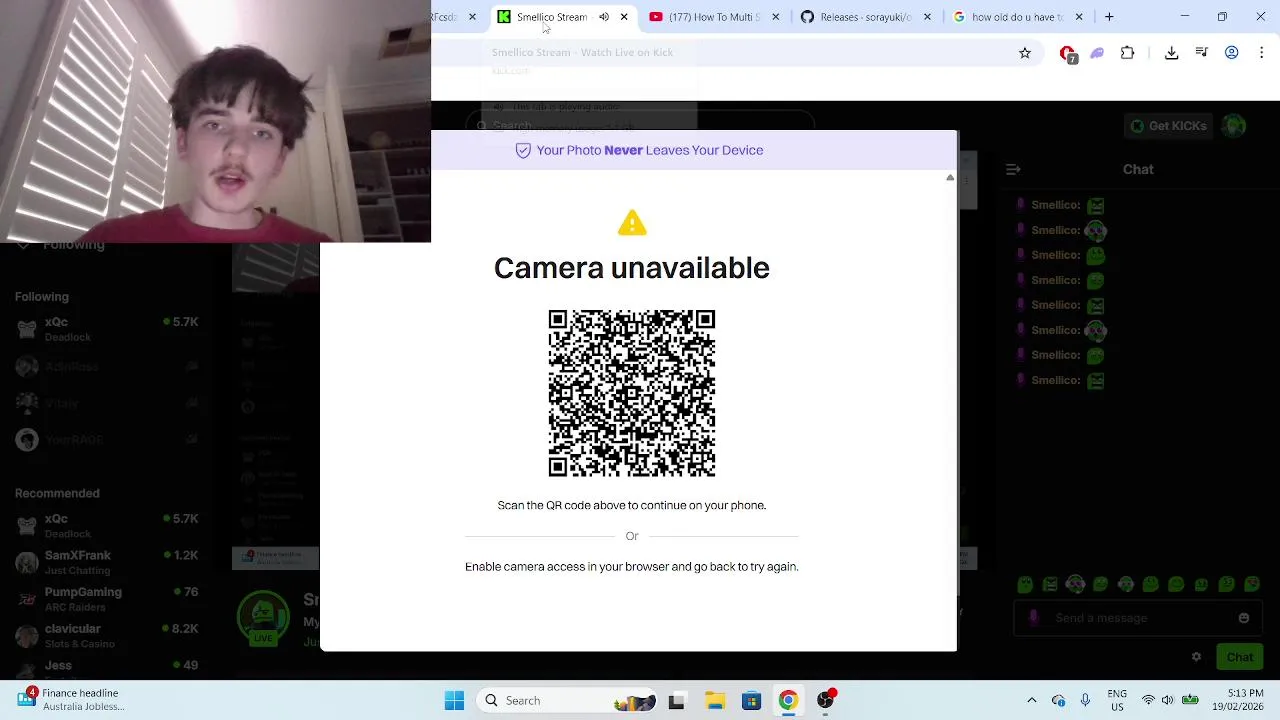
Task: Mute audio via Smellico Stream tab speaker icon
Action: (x=604, y=17)
